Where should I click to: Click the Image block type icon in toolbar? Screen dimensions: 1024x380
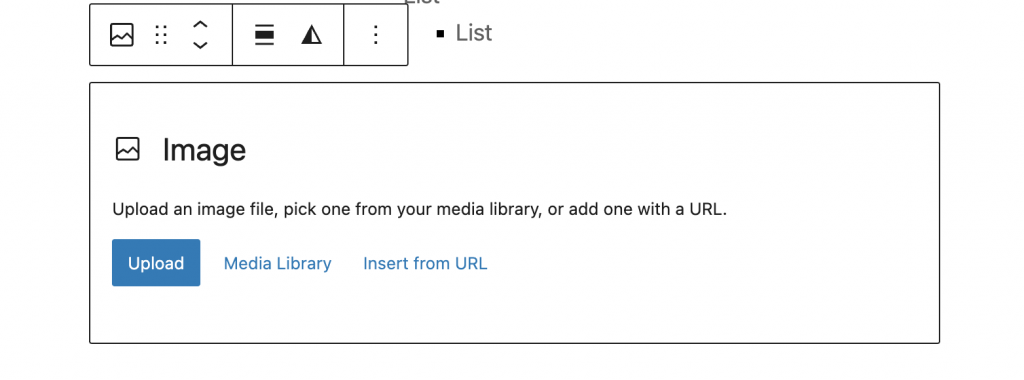coord(121,35)
